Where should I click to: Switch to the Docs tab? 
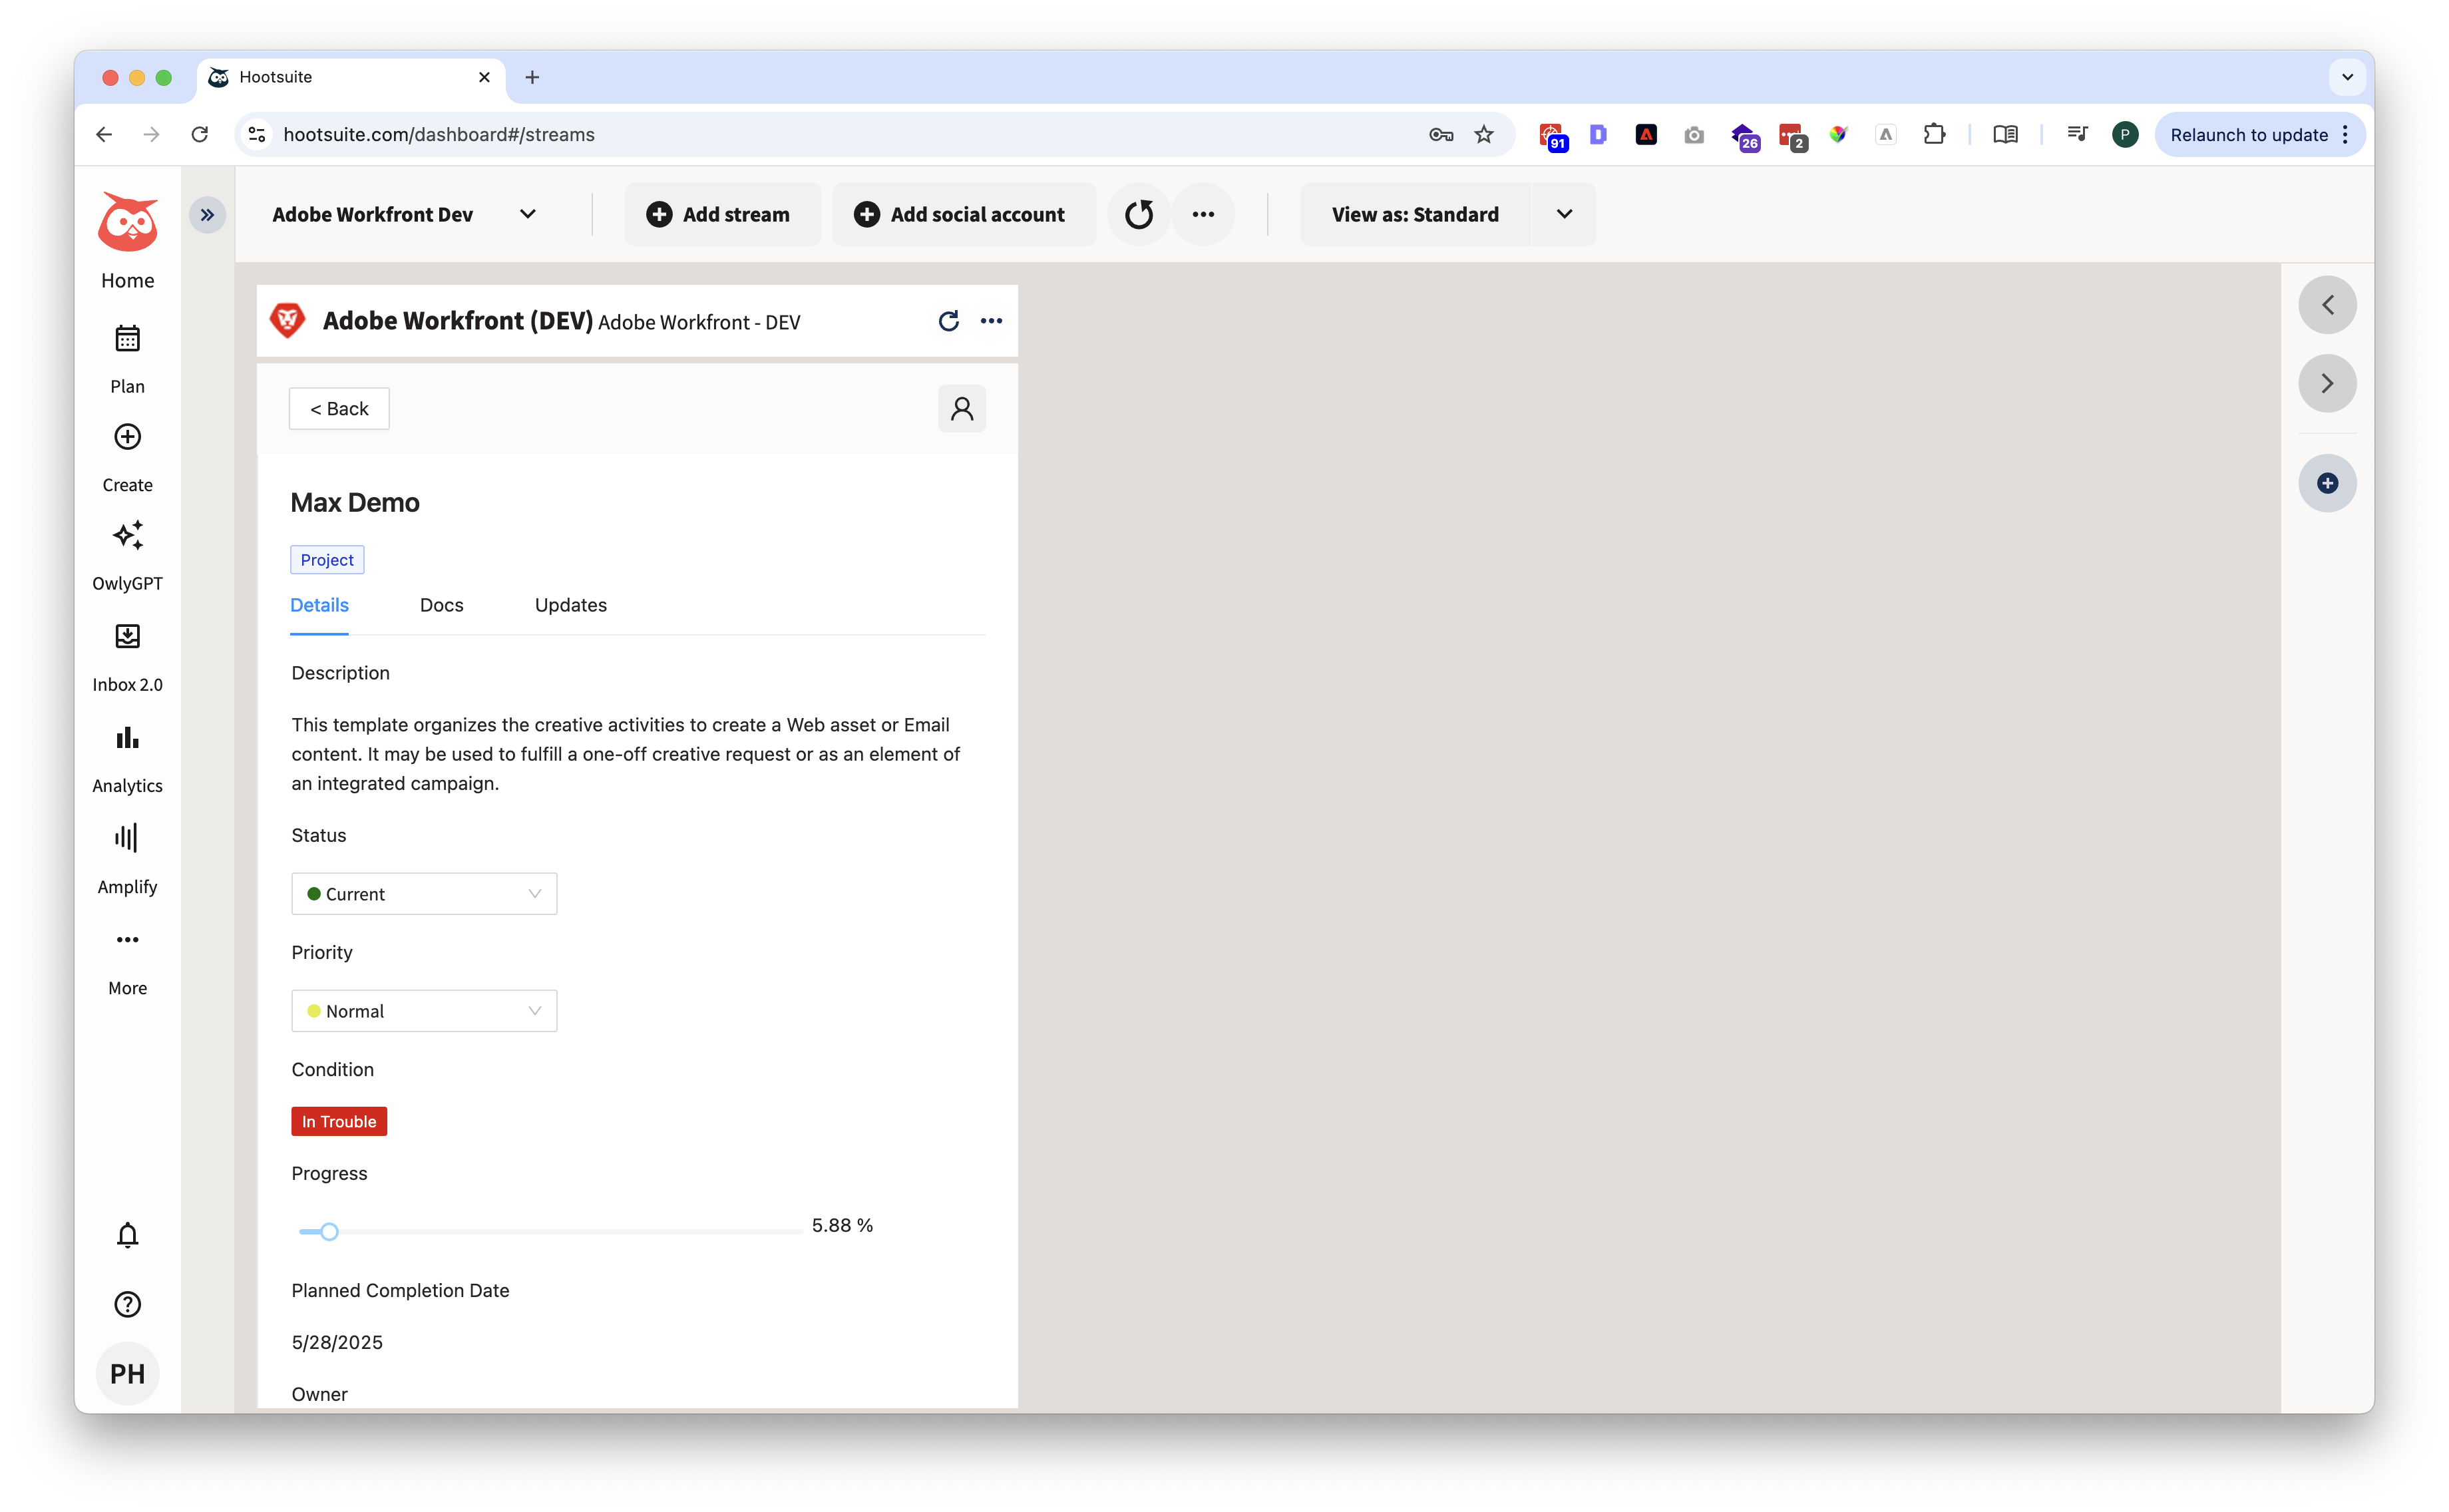[441, 606]
